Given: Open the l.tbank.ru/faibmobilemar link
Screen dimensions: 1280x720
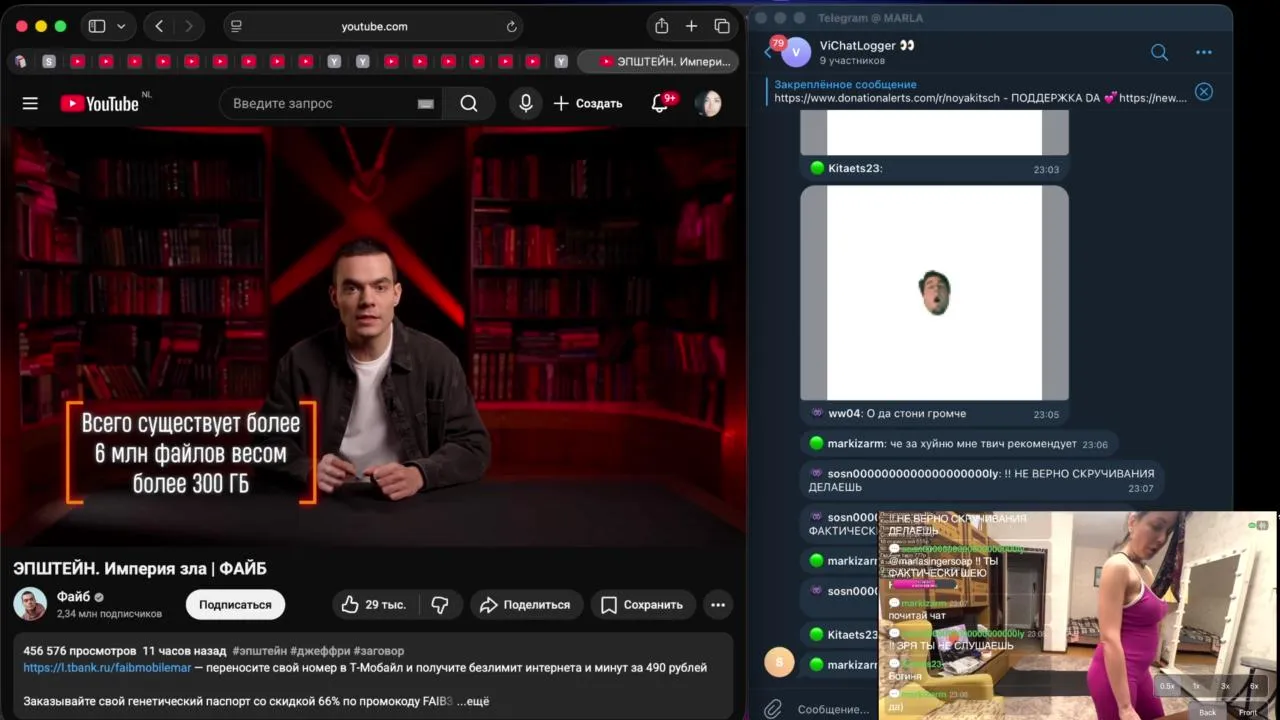Looking at the screenshot, I should point(107,667).
